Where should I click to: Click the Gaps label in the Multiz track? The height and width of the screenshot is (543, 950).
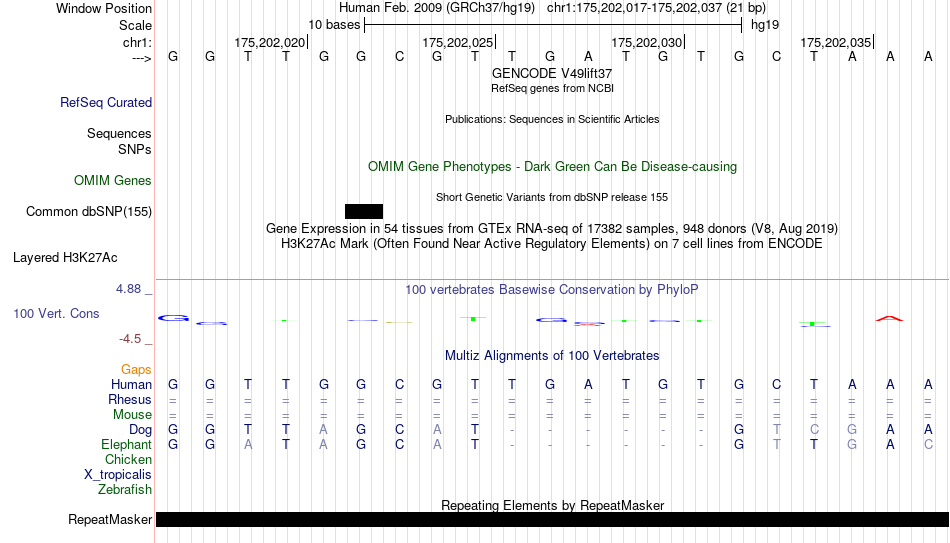[x=136, y=370]
